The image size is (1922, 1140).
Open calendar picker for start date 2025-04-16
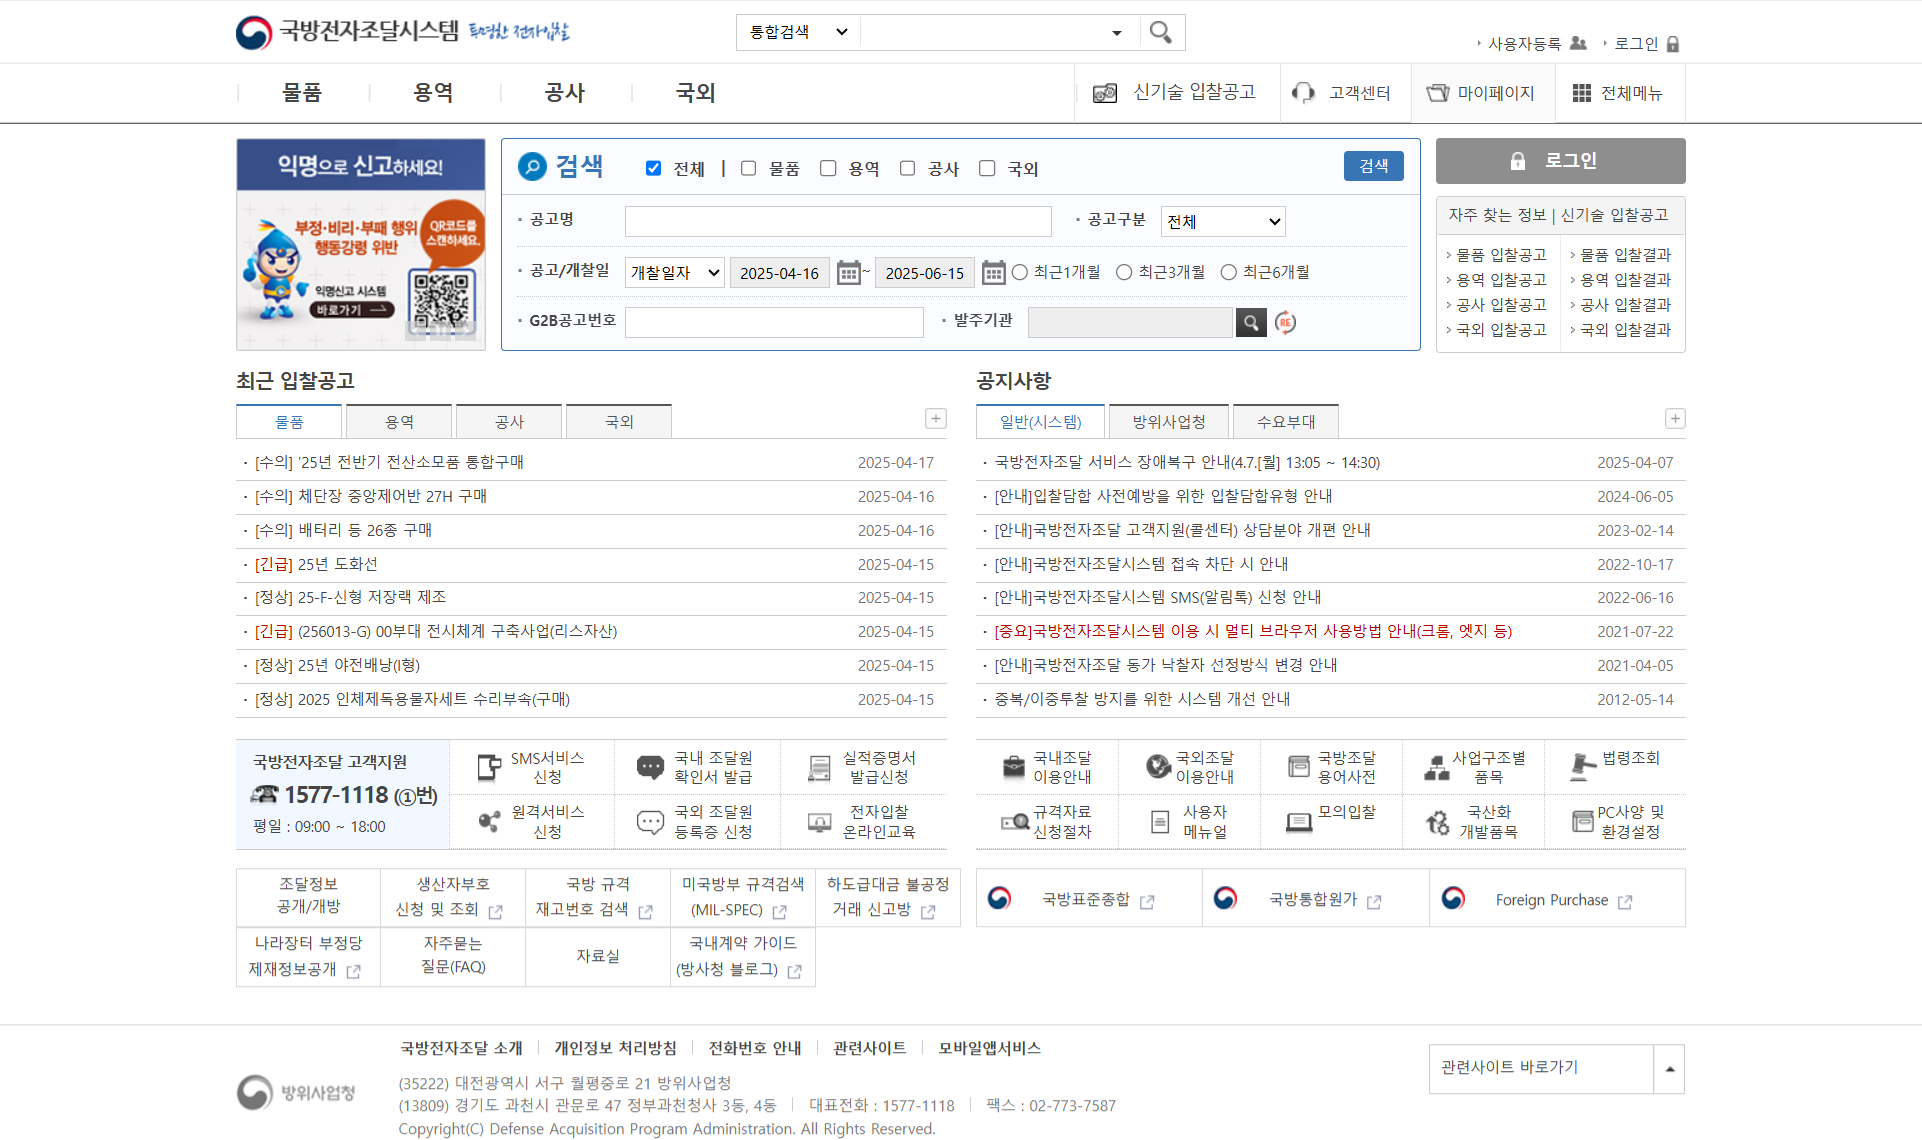(848, 272)
